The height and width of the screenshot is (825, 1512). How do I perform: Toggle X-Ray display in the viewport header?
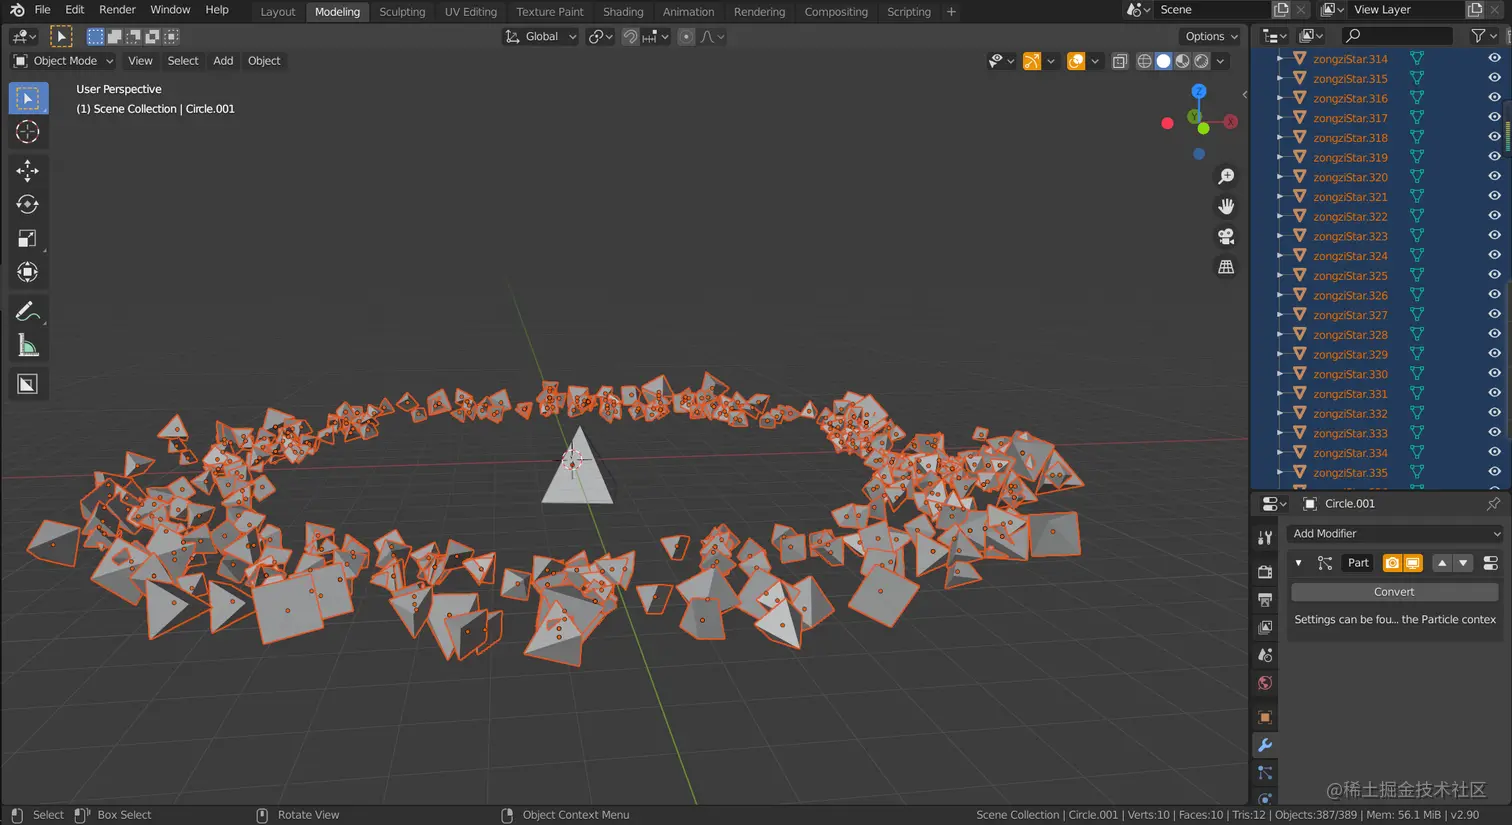1120,61
